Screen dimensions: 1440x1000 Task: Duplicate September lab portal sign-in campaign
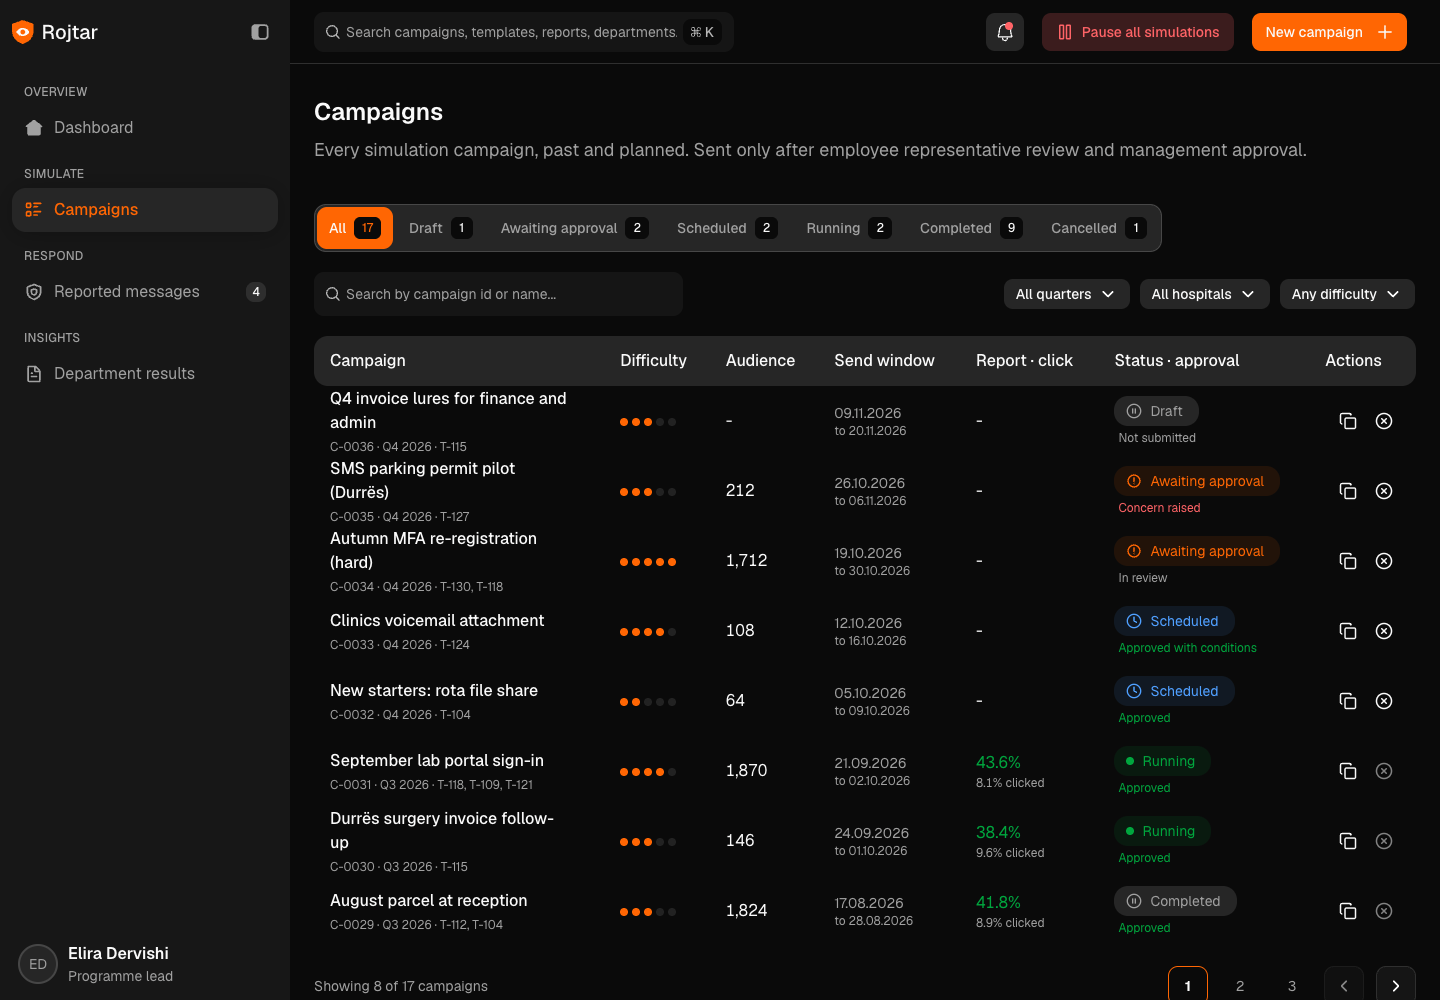1348,771
